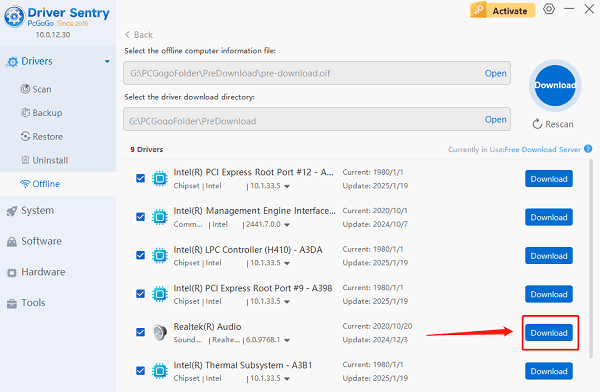This screenshot has height=392, width=600.
Task: Click the Offline wifi icon
Action: tap(25, 184)
